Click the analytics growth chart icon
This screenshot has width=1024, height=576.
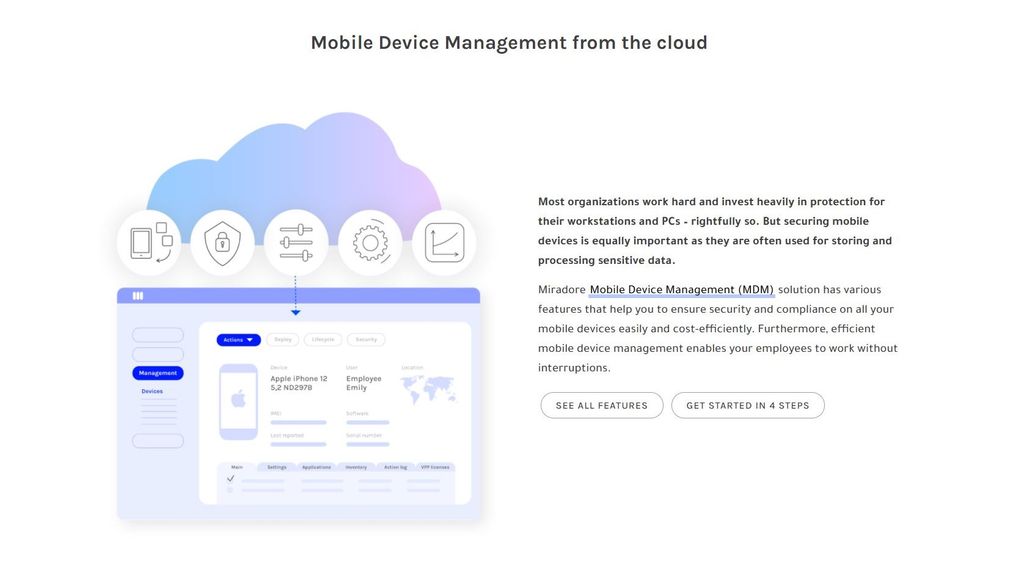click(x=443, y=241)
